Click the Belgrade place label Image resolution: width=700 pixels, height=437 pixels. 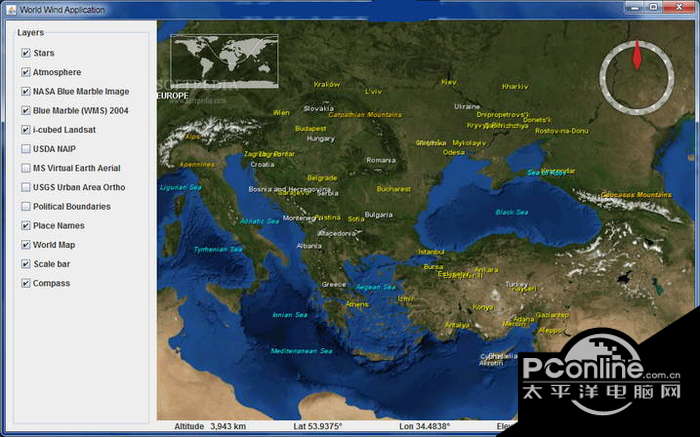[x=322, y=178]
